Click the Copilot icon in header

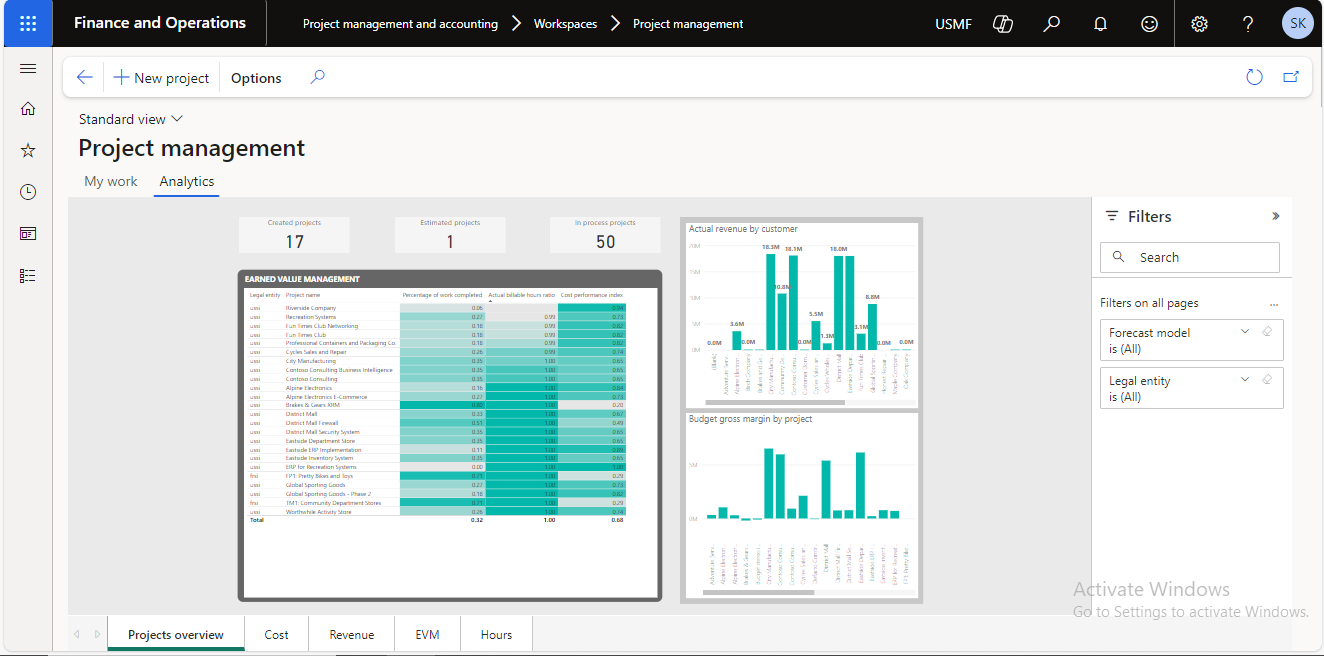pos(1003,24)
